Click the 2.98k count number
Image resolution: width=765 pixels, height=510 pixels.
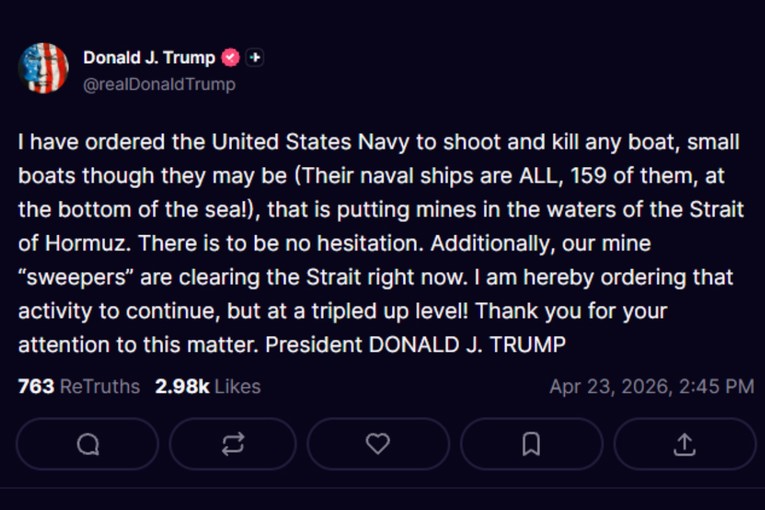coord(182,386)
